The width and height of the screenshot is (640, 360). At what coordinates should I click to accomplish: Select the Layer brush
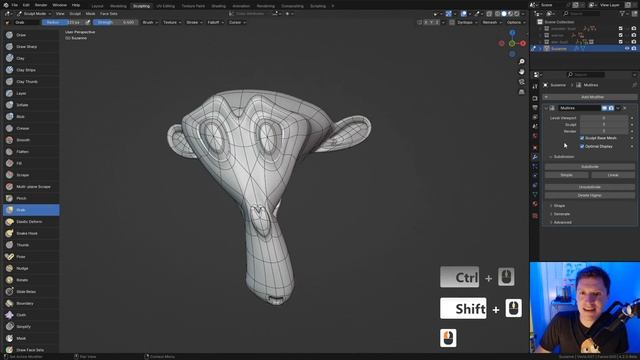31,93
